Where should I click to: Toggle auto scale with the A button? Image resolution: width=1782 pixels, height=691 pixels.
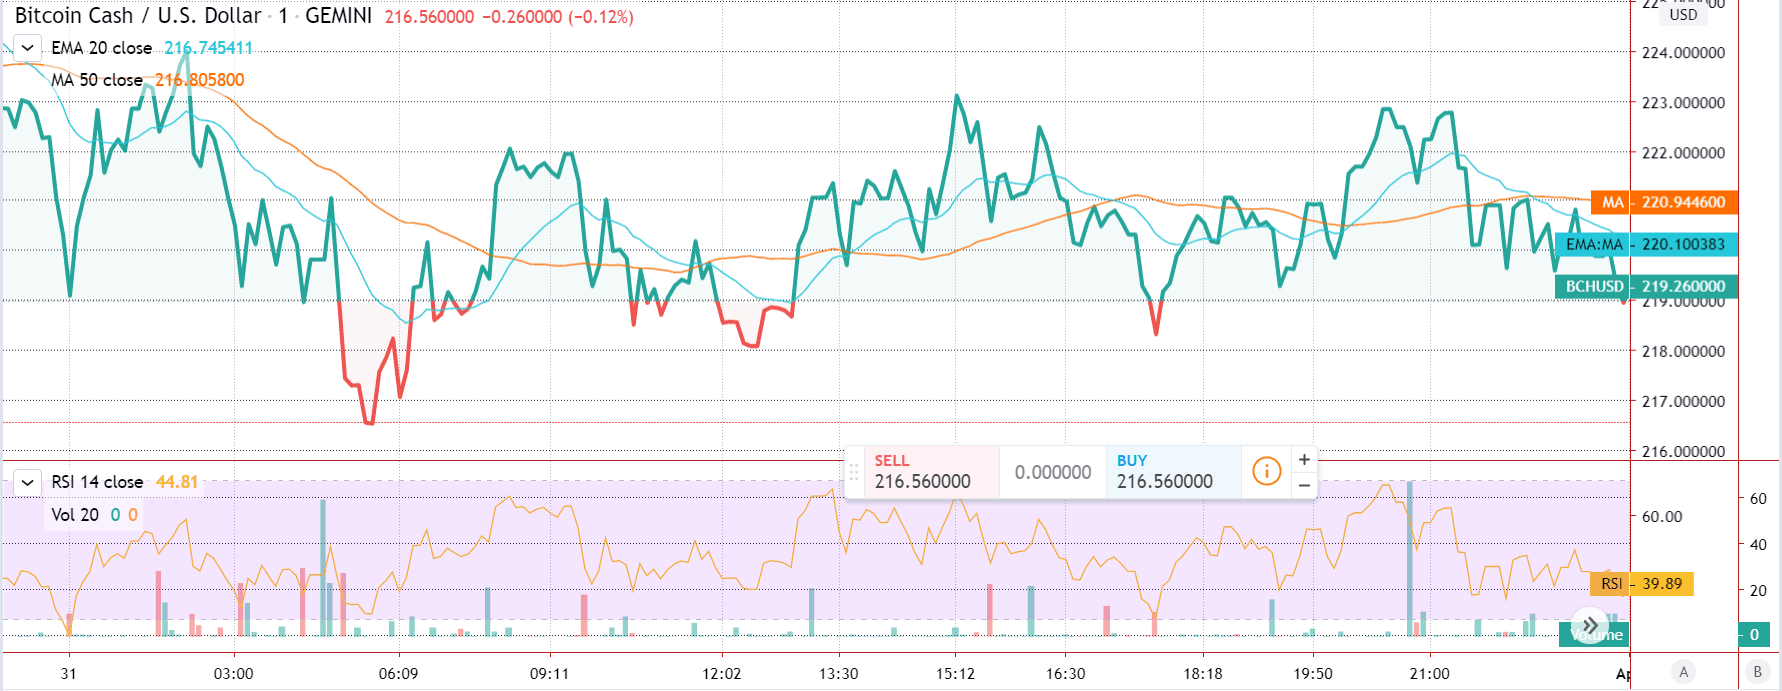[1684, 672]
